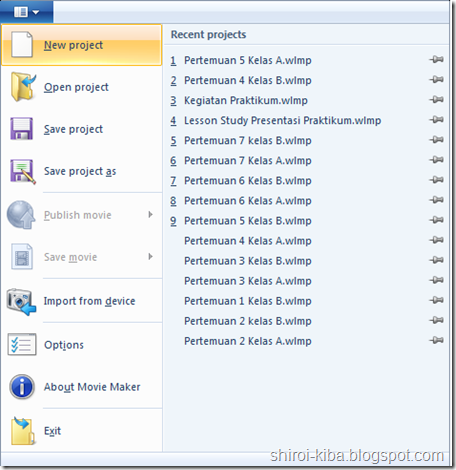Open Pertemuan 2 Kelas A.wlmp project

point(248,341)
